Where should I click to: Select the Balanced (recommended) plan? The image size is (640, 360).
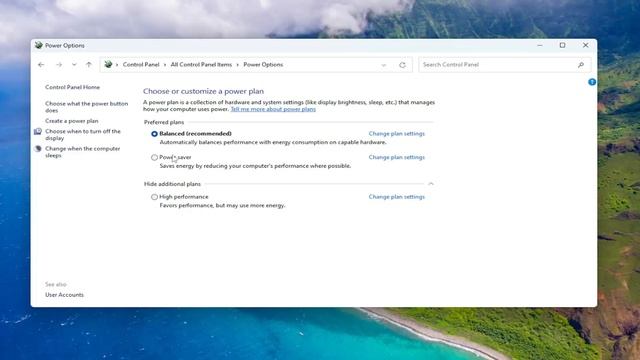point(154,134)
